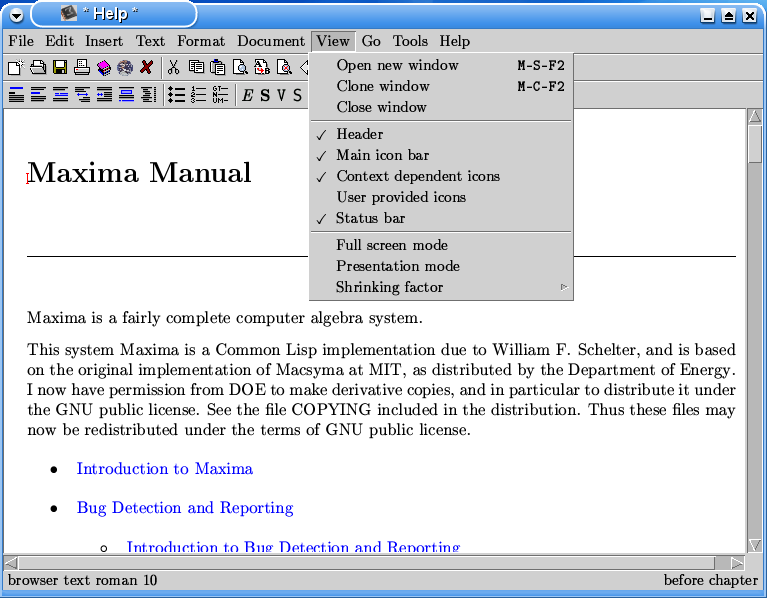Image resolution: width=767 pixels, height=598 pixels.
Task: Apply sample text with thin S icon
Action: point(297,95)
